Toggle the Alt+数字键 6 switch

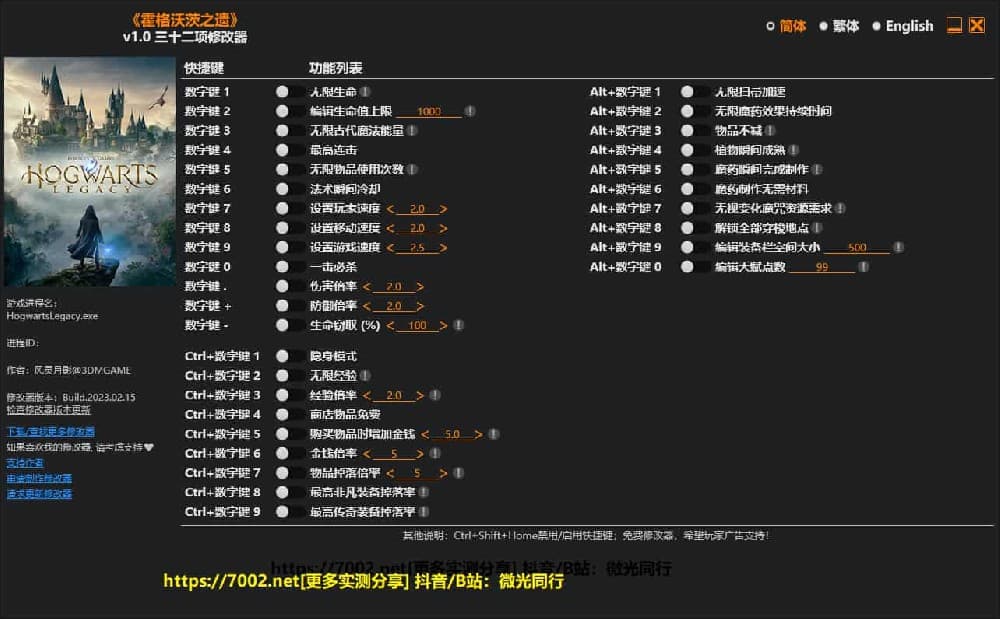tap(694, 189)
